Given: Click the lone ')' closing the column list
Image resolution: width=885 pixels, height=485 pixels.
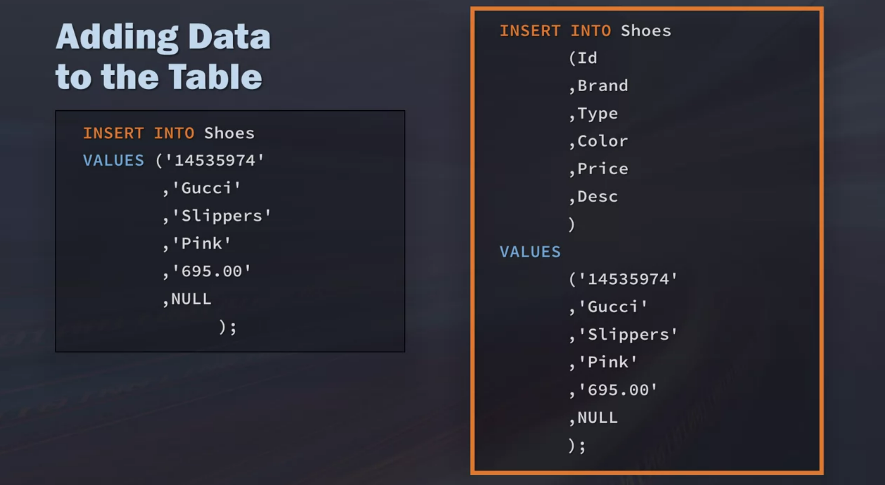Looking at the screenshot, I should [x=572, y=225].
